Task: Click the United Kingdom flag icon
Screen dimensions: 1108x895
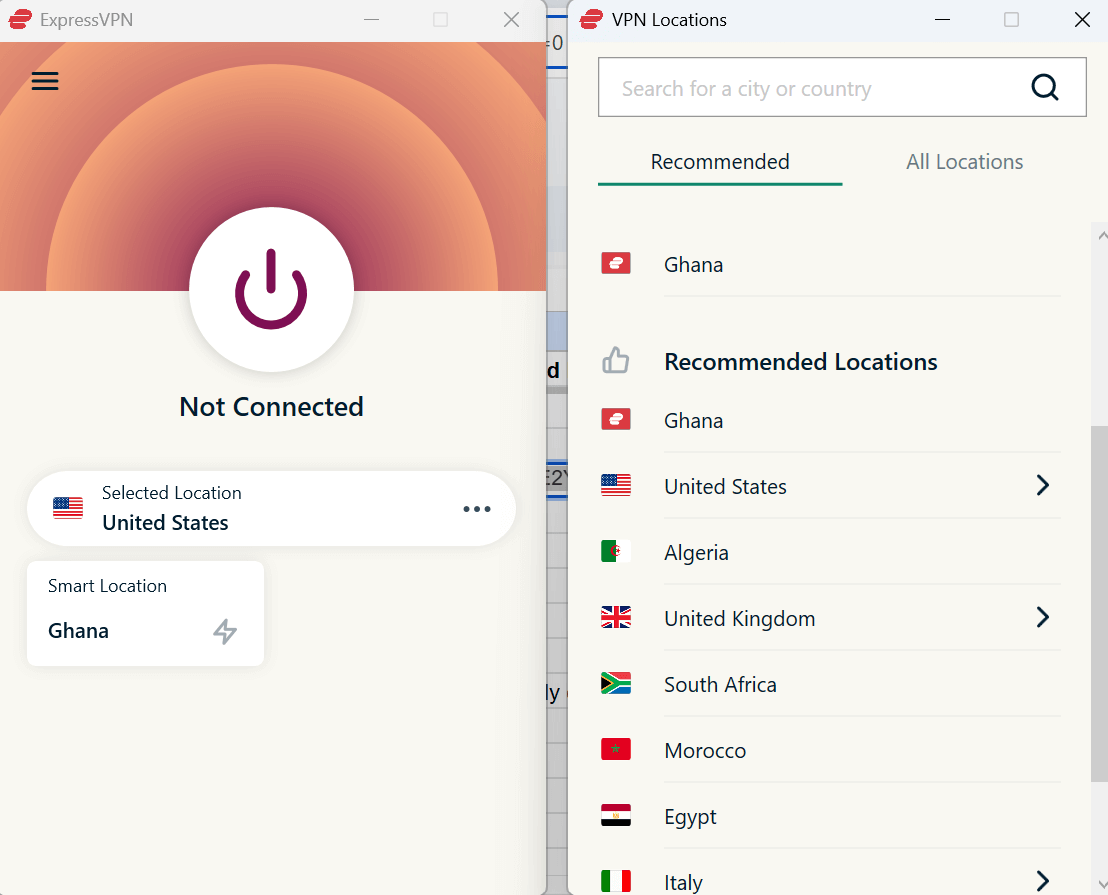Action: [x=615, y=617]
